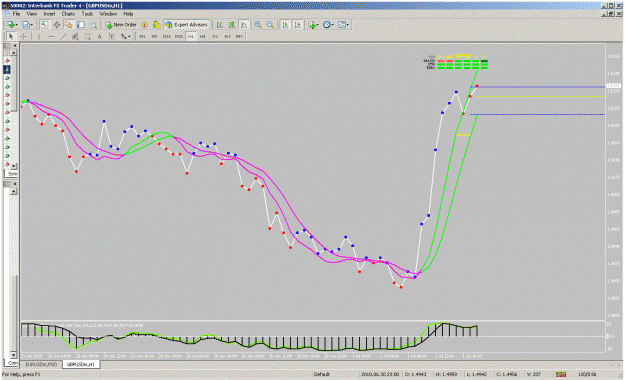Toggle the Terminal panel icon
Screen dimensions: 625x380
81,25
